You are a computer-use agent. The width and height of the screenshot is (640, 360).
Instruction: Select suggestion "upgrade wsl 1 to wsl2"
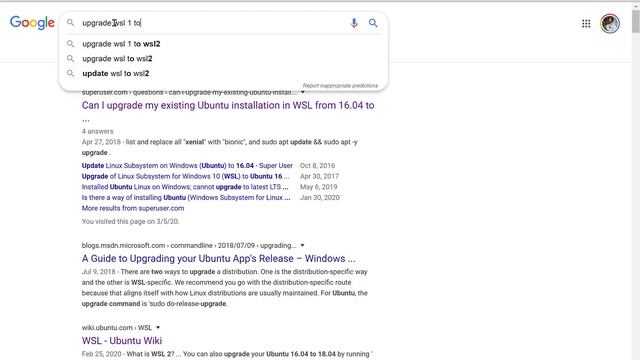coord(224,44)
